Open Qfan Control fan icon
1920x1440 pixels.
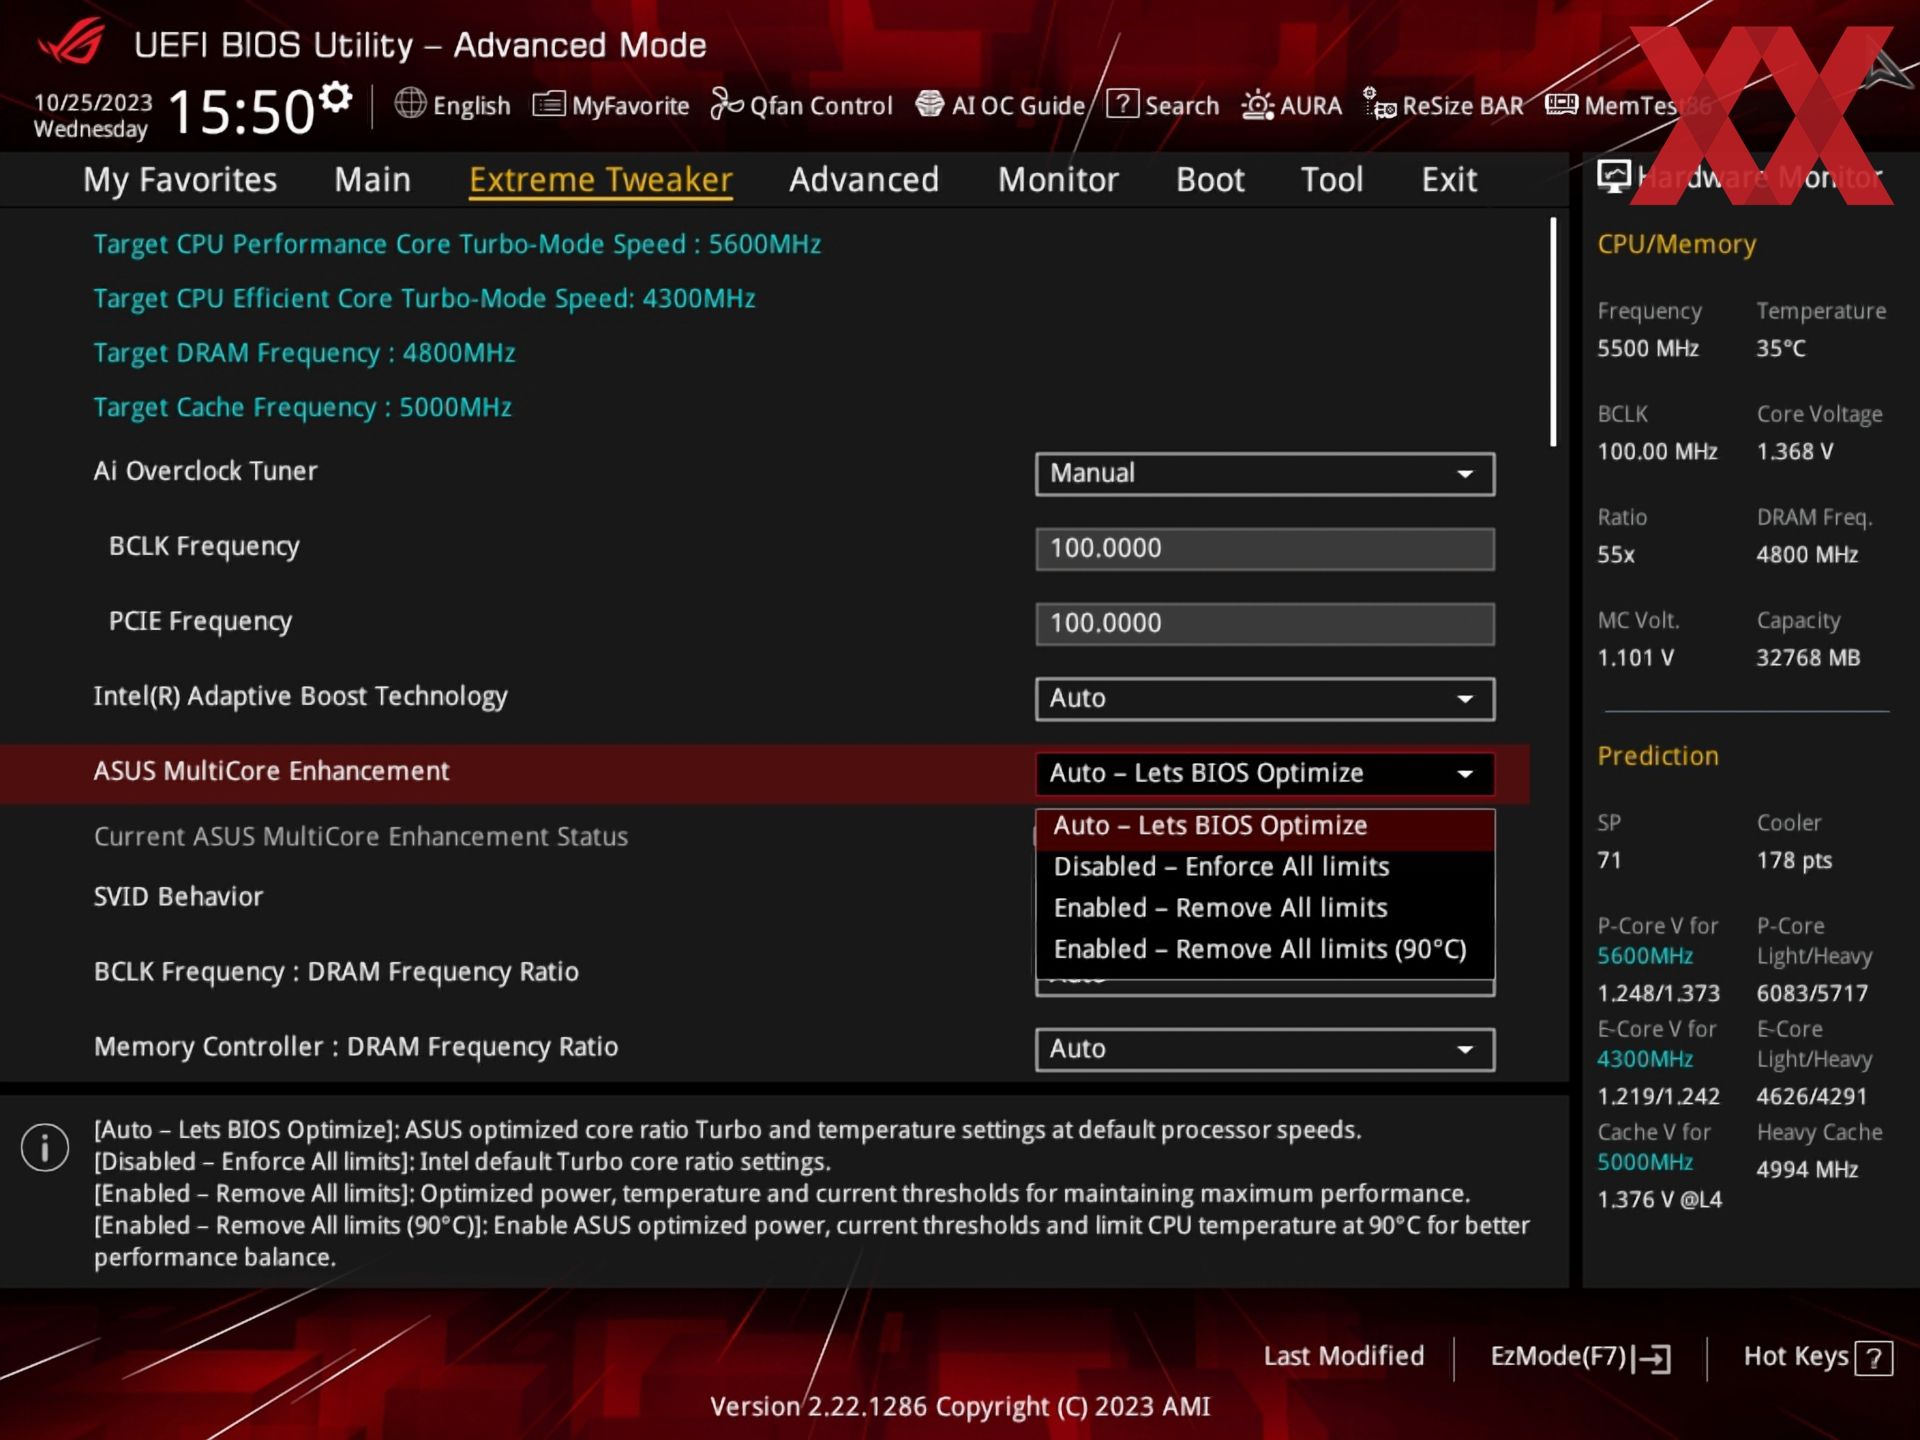point(726,104)
